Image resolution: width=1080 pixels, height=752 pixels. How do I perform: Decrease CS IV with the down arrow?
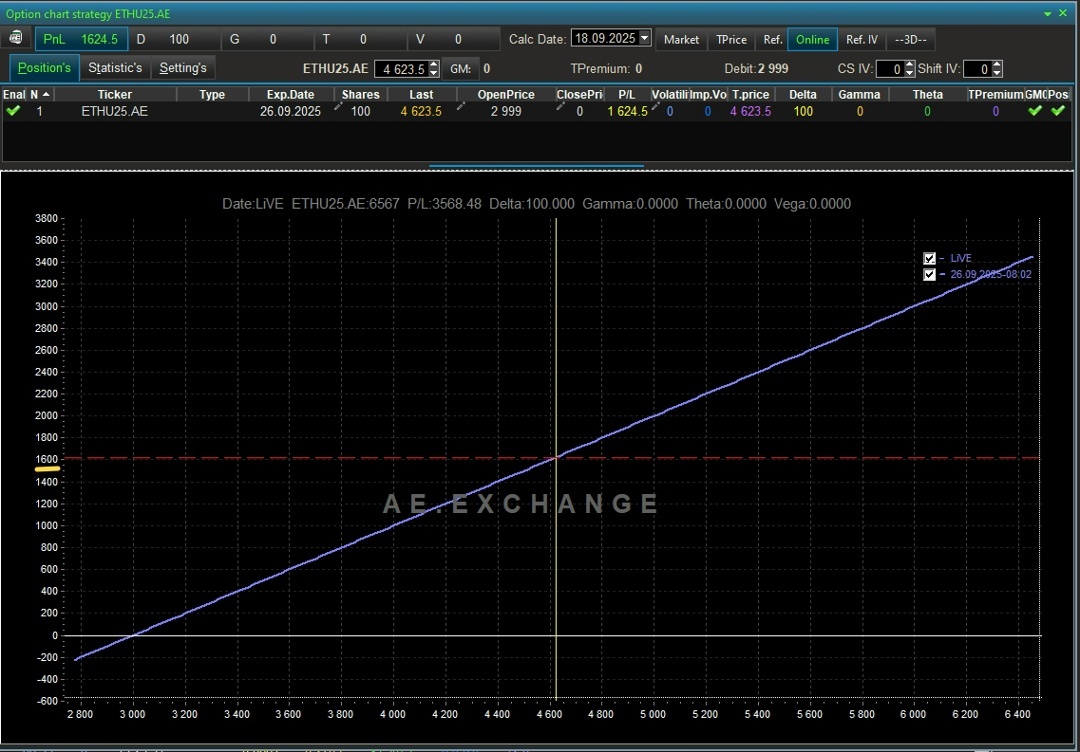[910, 72]
